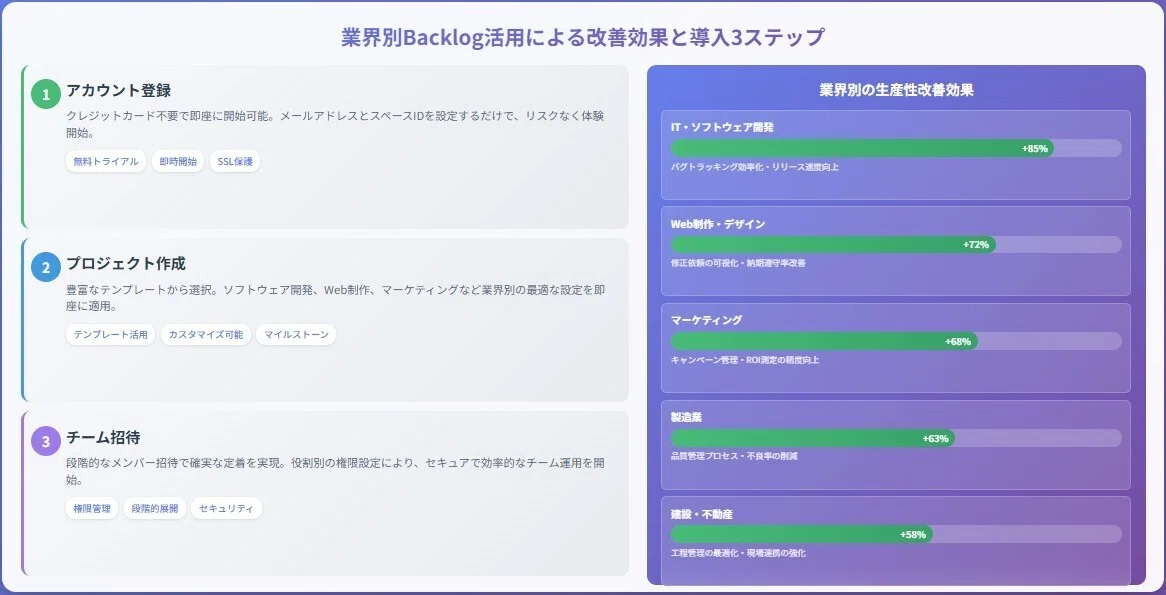Screen dimensions: 1166x595
Task: Click the 業界別の生産性改善効果 panel title
Action: (896, 90)
